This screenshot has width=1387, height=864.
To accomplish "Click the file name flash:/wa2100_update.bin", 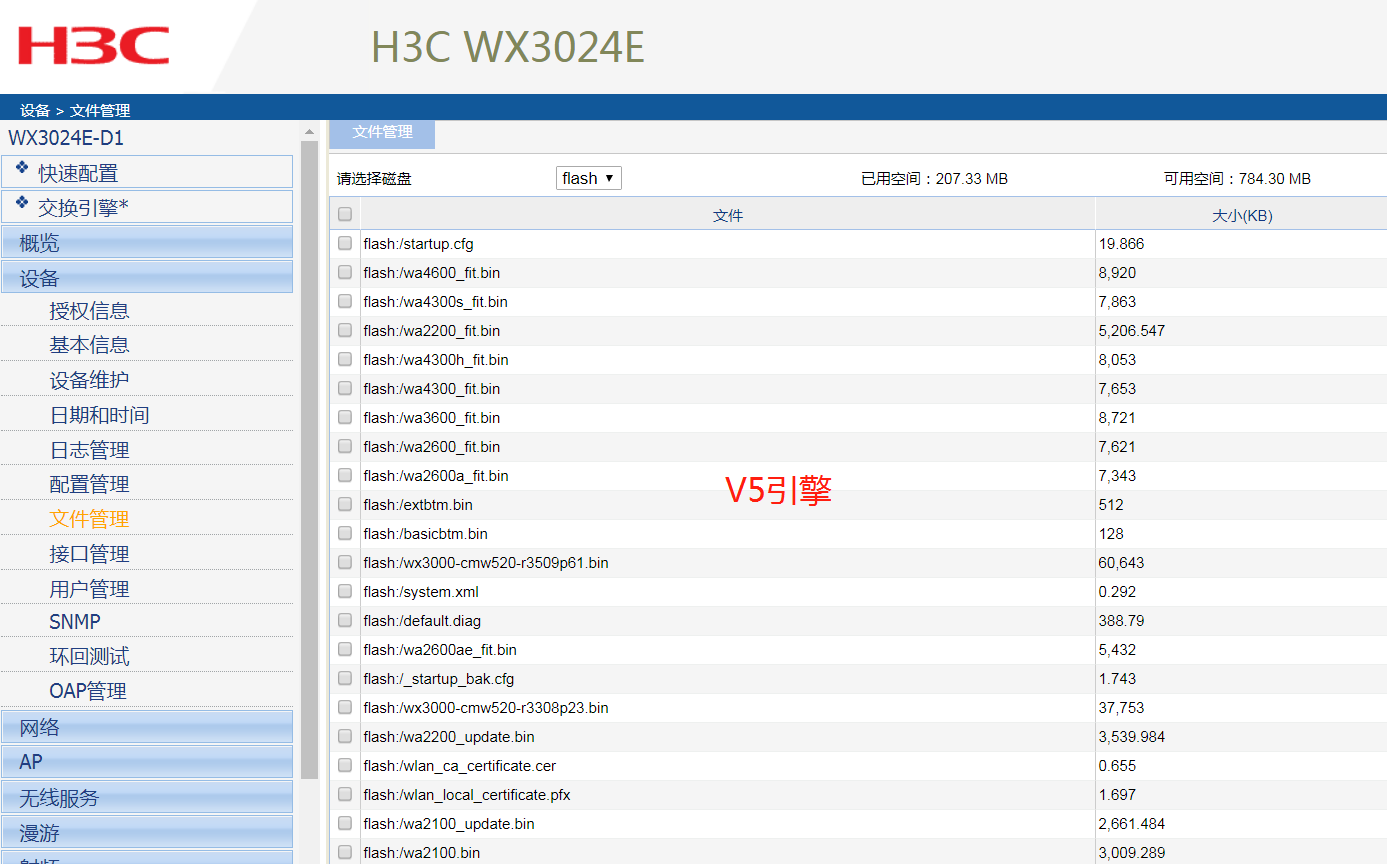I will (x=449, y=824).
